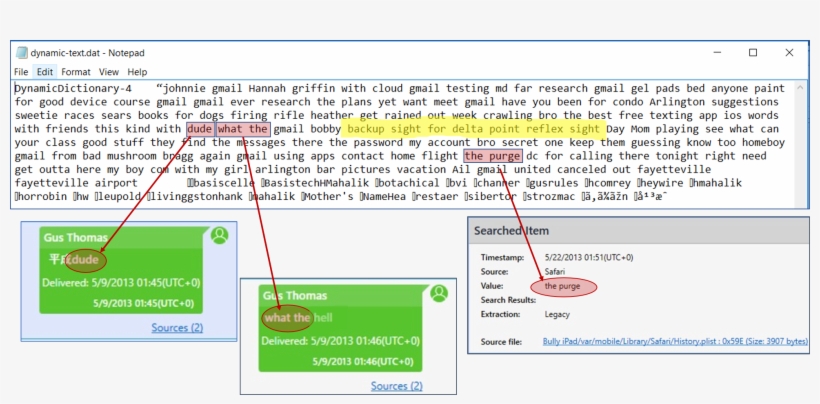Open the View menu
This screenshot has height=404, width=820.
(x=109, y=72)
